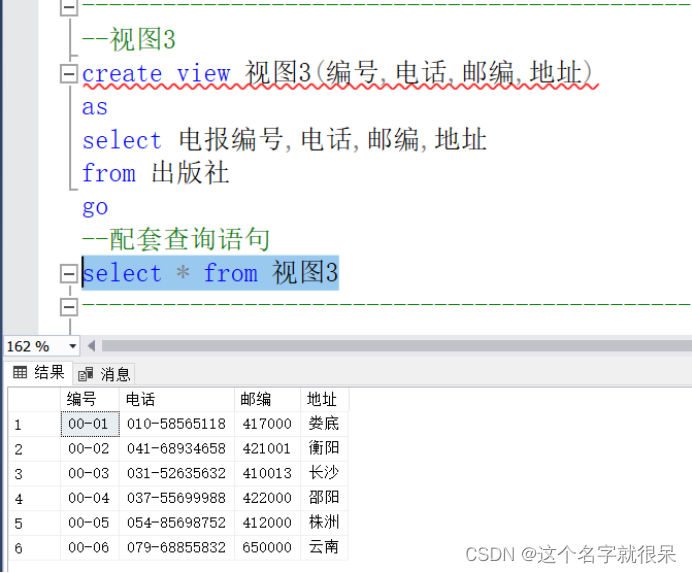The image size is (692, 573).
Task: Select the 电话 column header
Action: (x=177, y=400)
